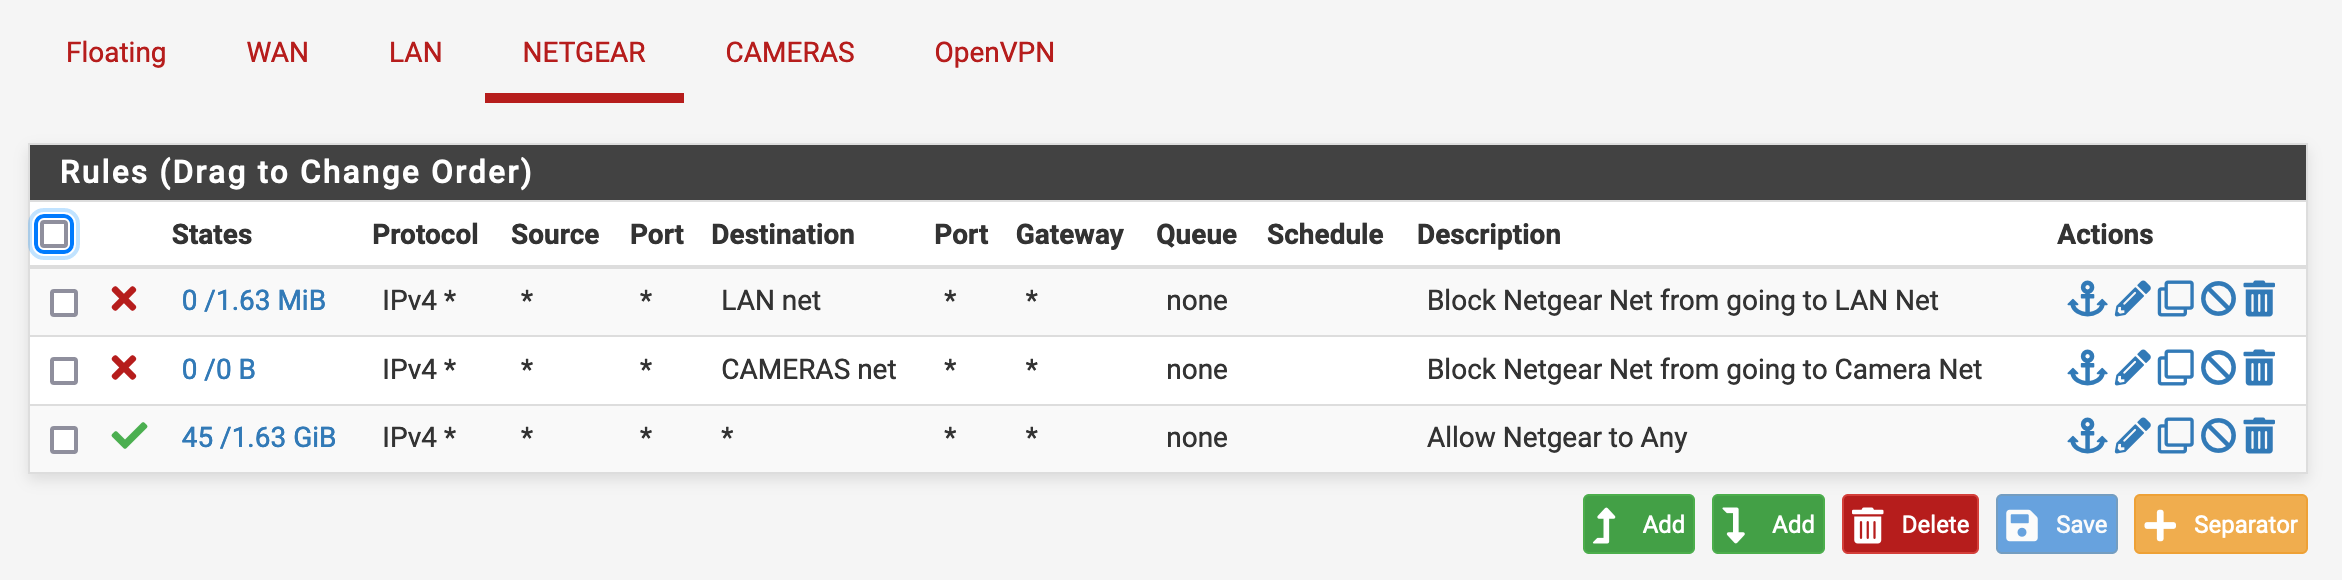
Task: Add rule to top of list
Action: 1638,524
